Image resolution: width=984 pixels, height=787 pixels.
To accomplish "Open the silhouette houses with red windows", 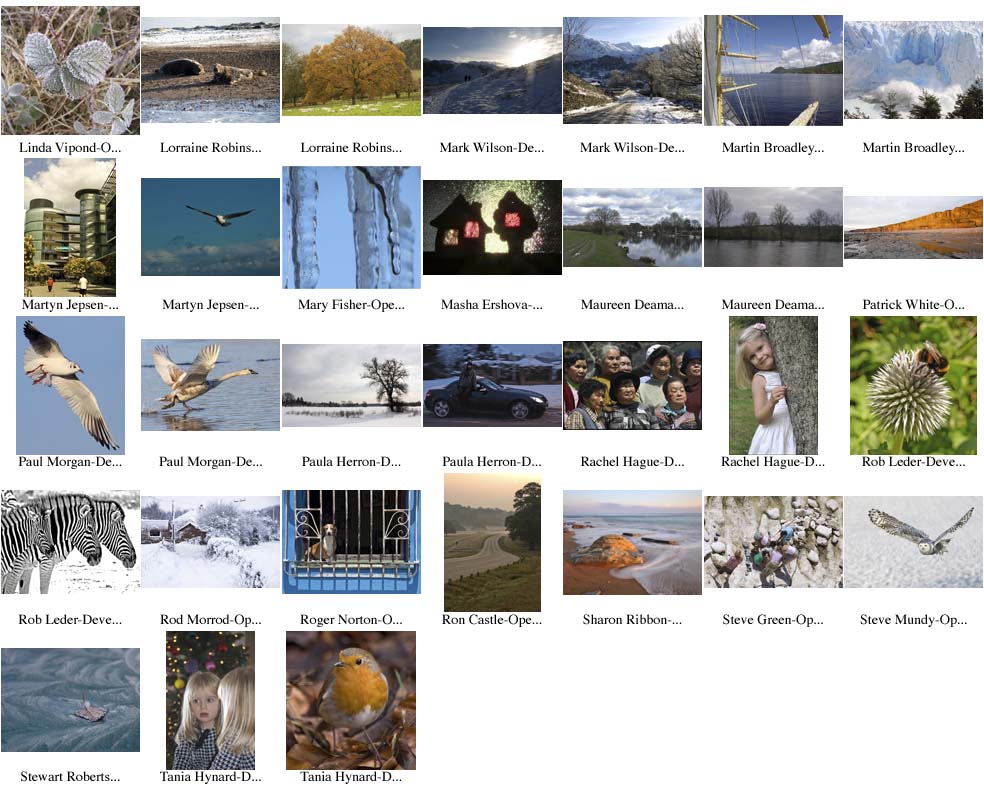I will (492, 227).
